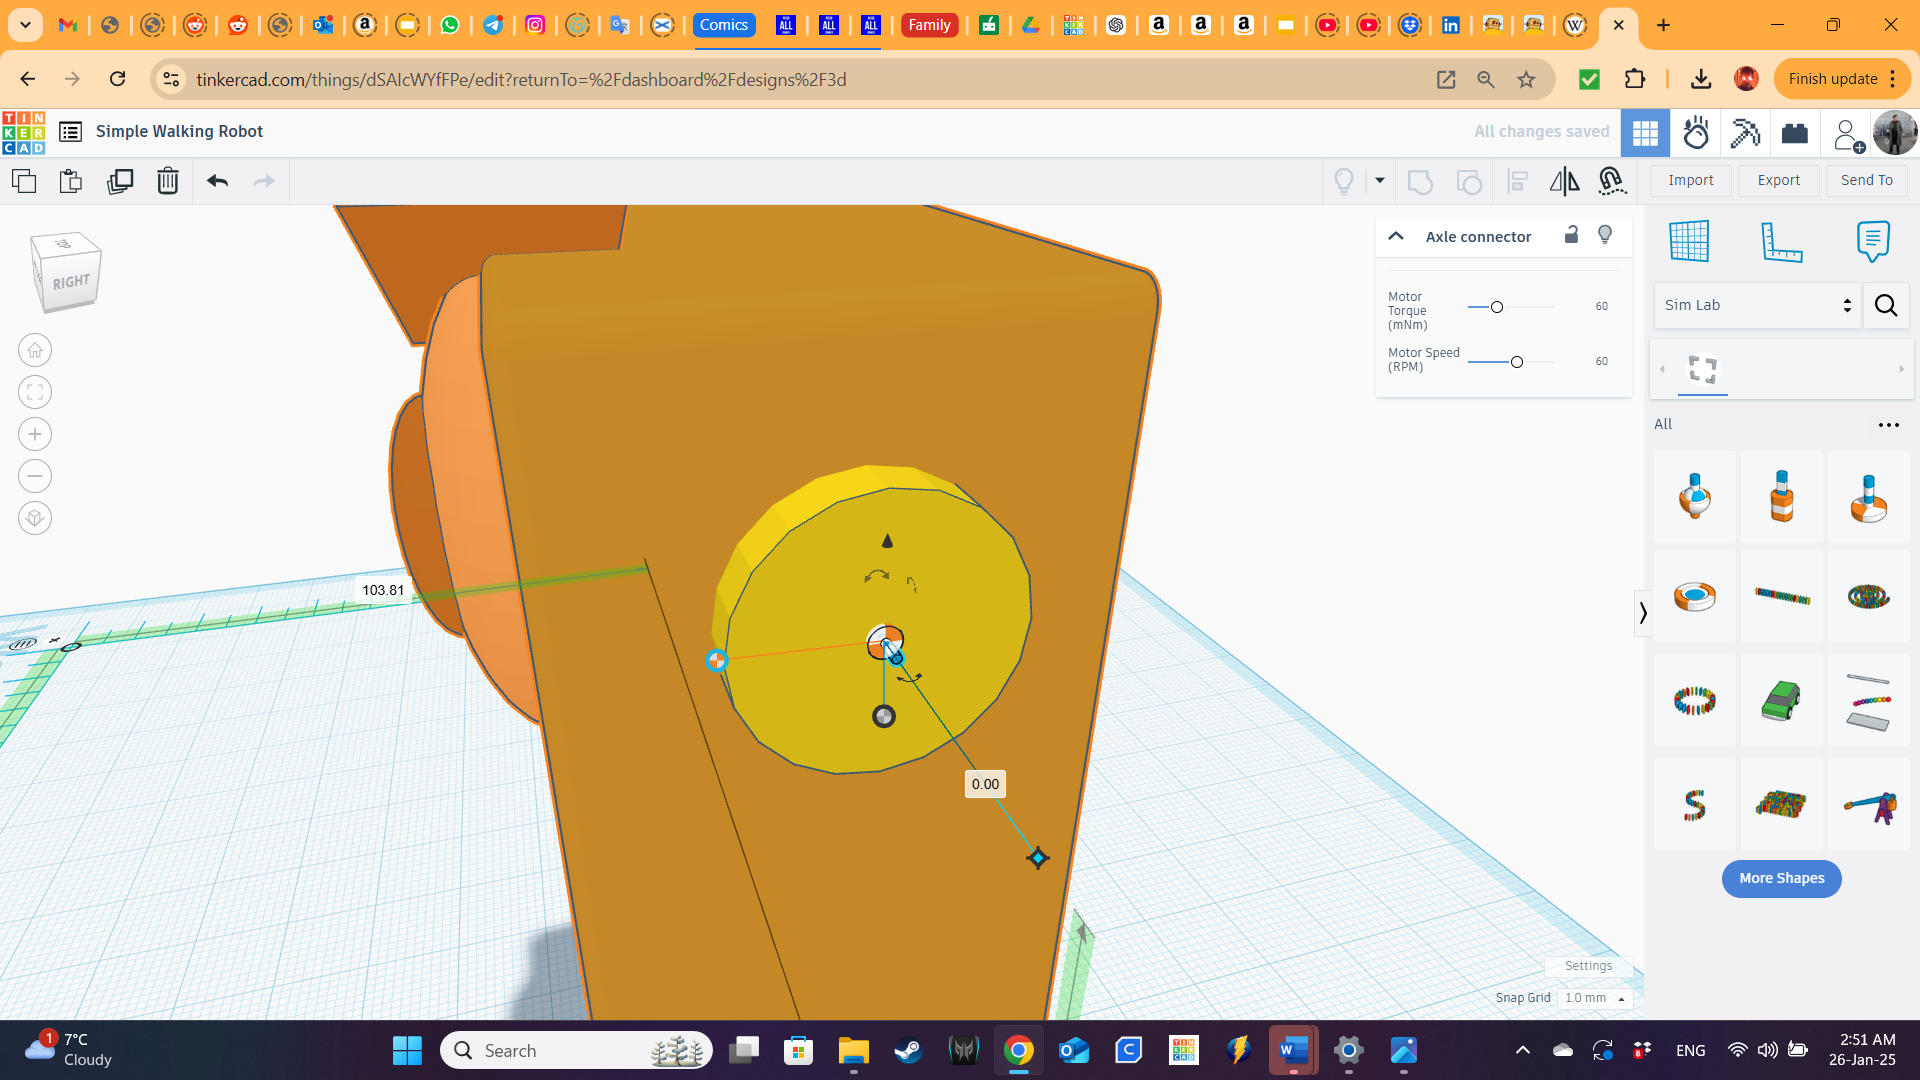Viewport: 1920px width, 1080px height.
Task: Click the Export button
Action: [x=1778, y=180]
